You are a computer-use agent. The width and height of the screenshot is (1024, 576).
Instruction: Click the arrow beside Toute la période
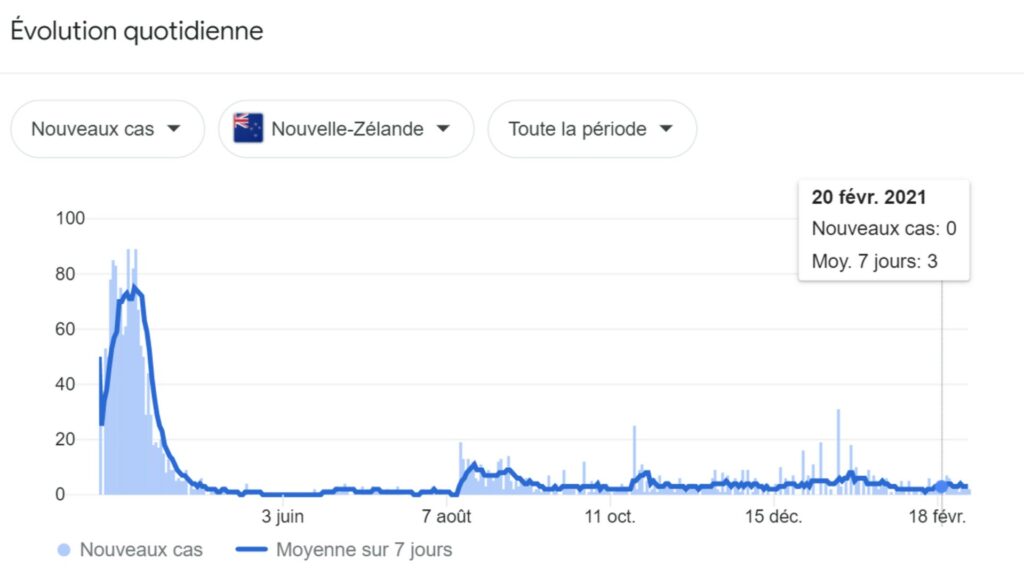click(666, 129)
